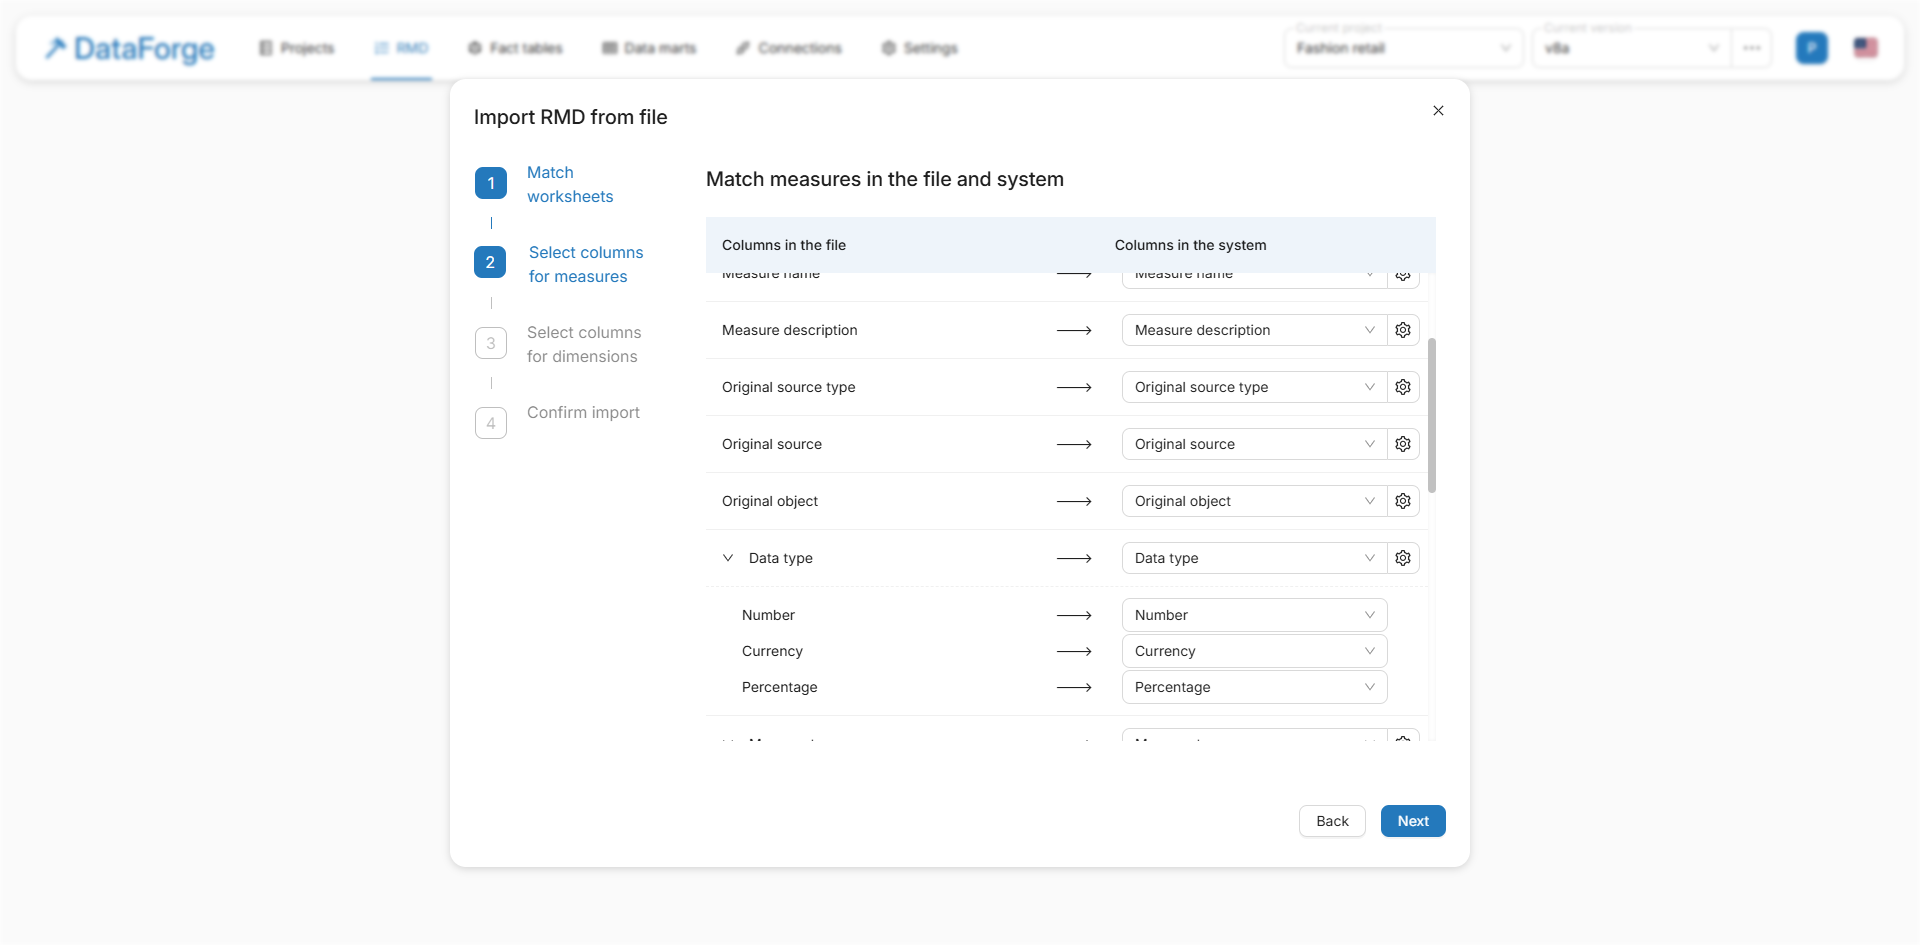
Task: Open the Number value dropdown
Action: (x=1254, y=615)
